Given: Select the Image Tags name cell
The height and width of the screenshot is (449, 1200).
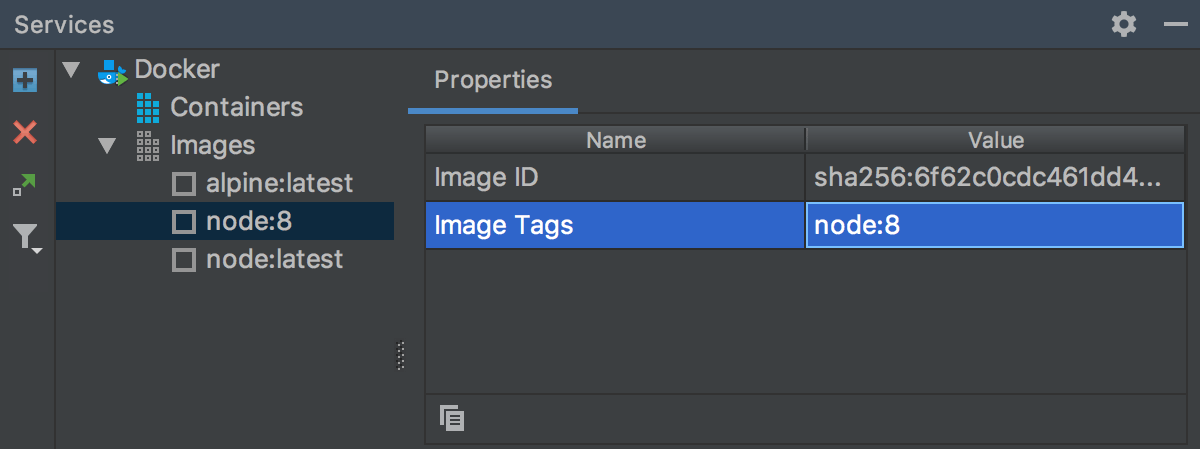Looking at the screenshot, I should click(615, 225).
